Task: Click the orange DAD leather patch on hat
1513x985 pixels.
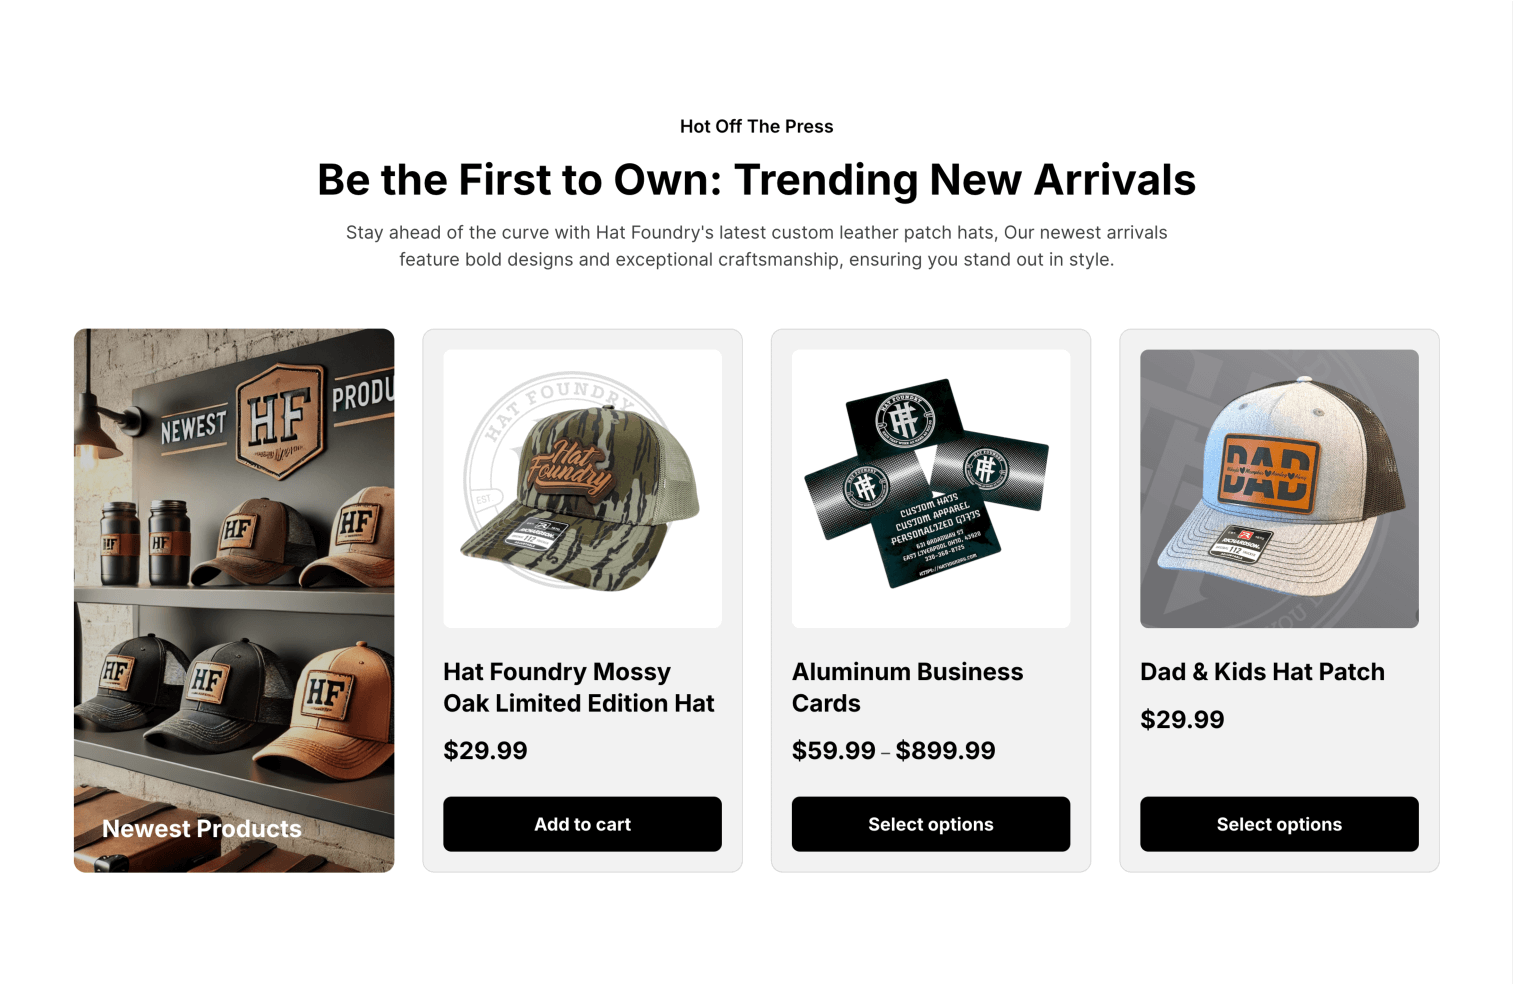Action: coord(1268,473)
